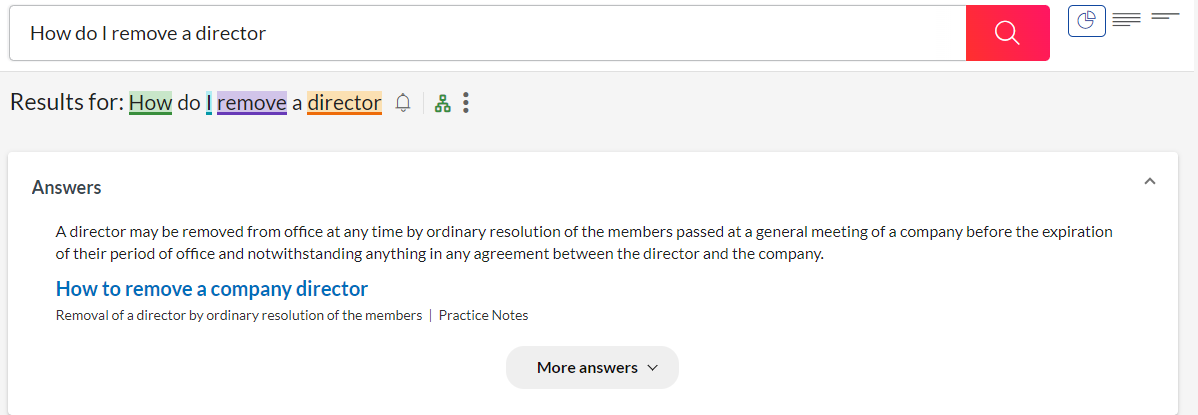Click the purple highlighted 'remove' term

[252, 102]
